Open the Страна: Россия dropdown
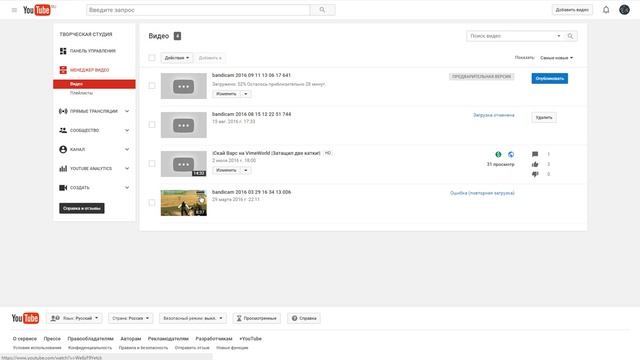The height and width of the screenshot is (360, 640). 131,318
